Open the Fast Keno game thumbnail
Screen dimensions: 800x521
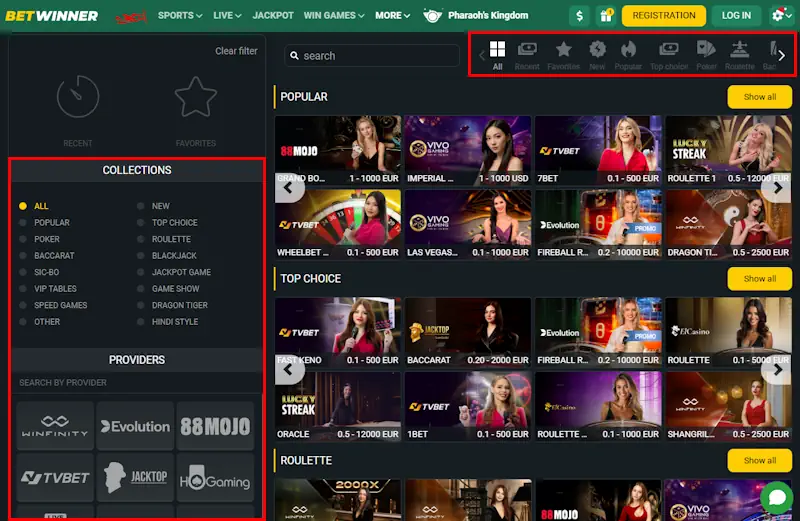point(338,332)
